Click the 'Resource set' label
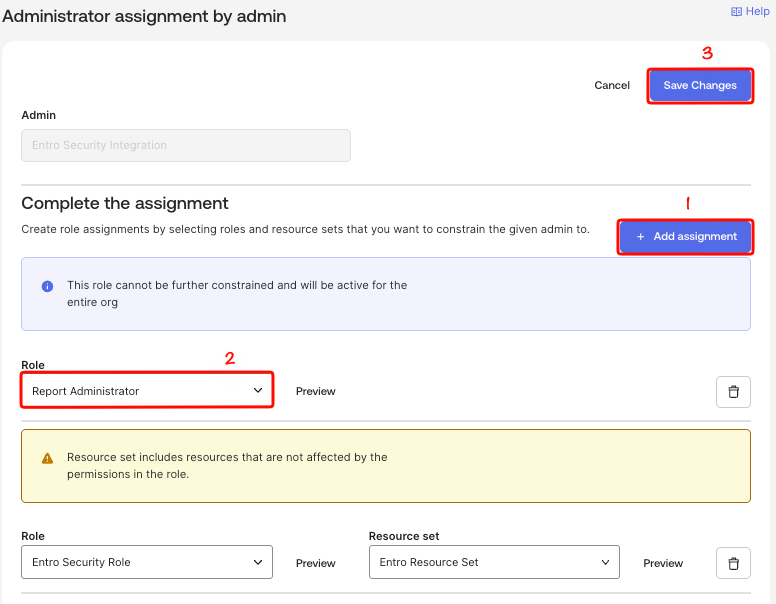Image resolution: width=776 pixels, height=604 pixels. pyautogui.click(x=404, y=536)
